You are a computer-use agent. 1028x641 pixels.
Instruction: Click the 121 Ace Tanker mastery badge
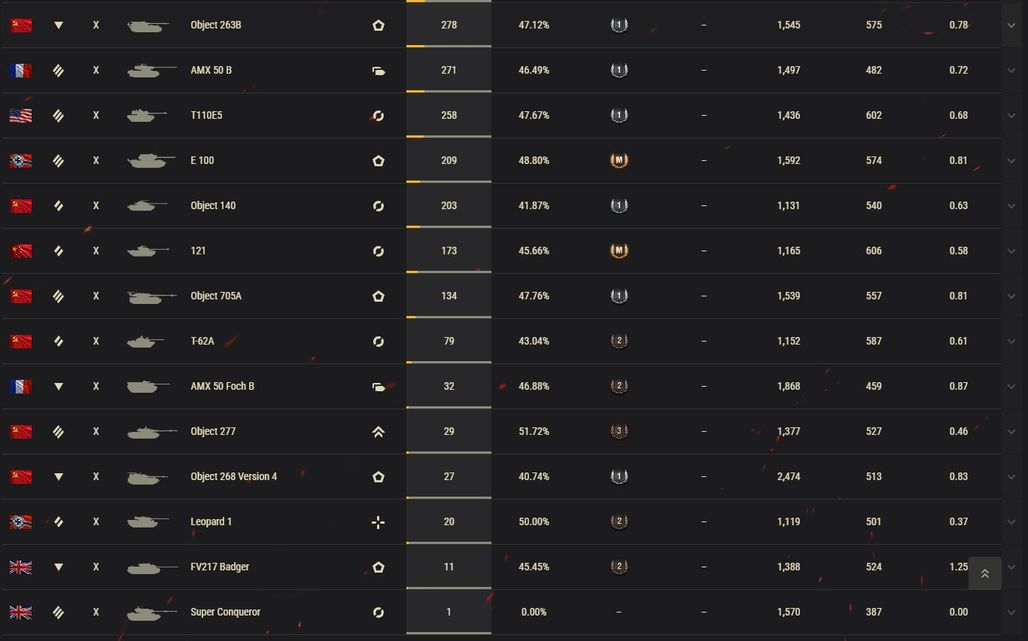click(619, 251)
